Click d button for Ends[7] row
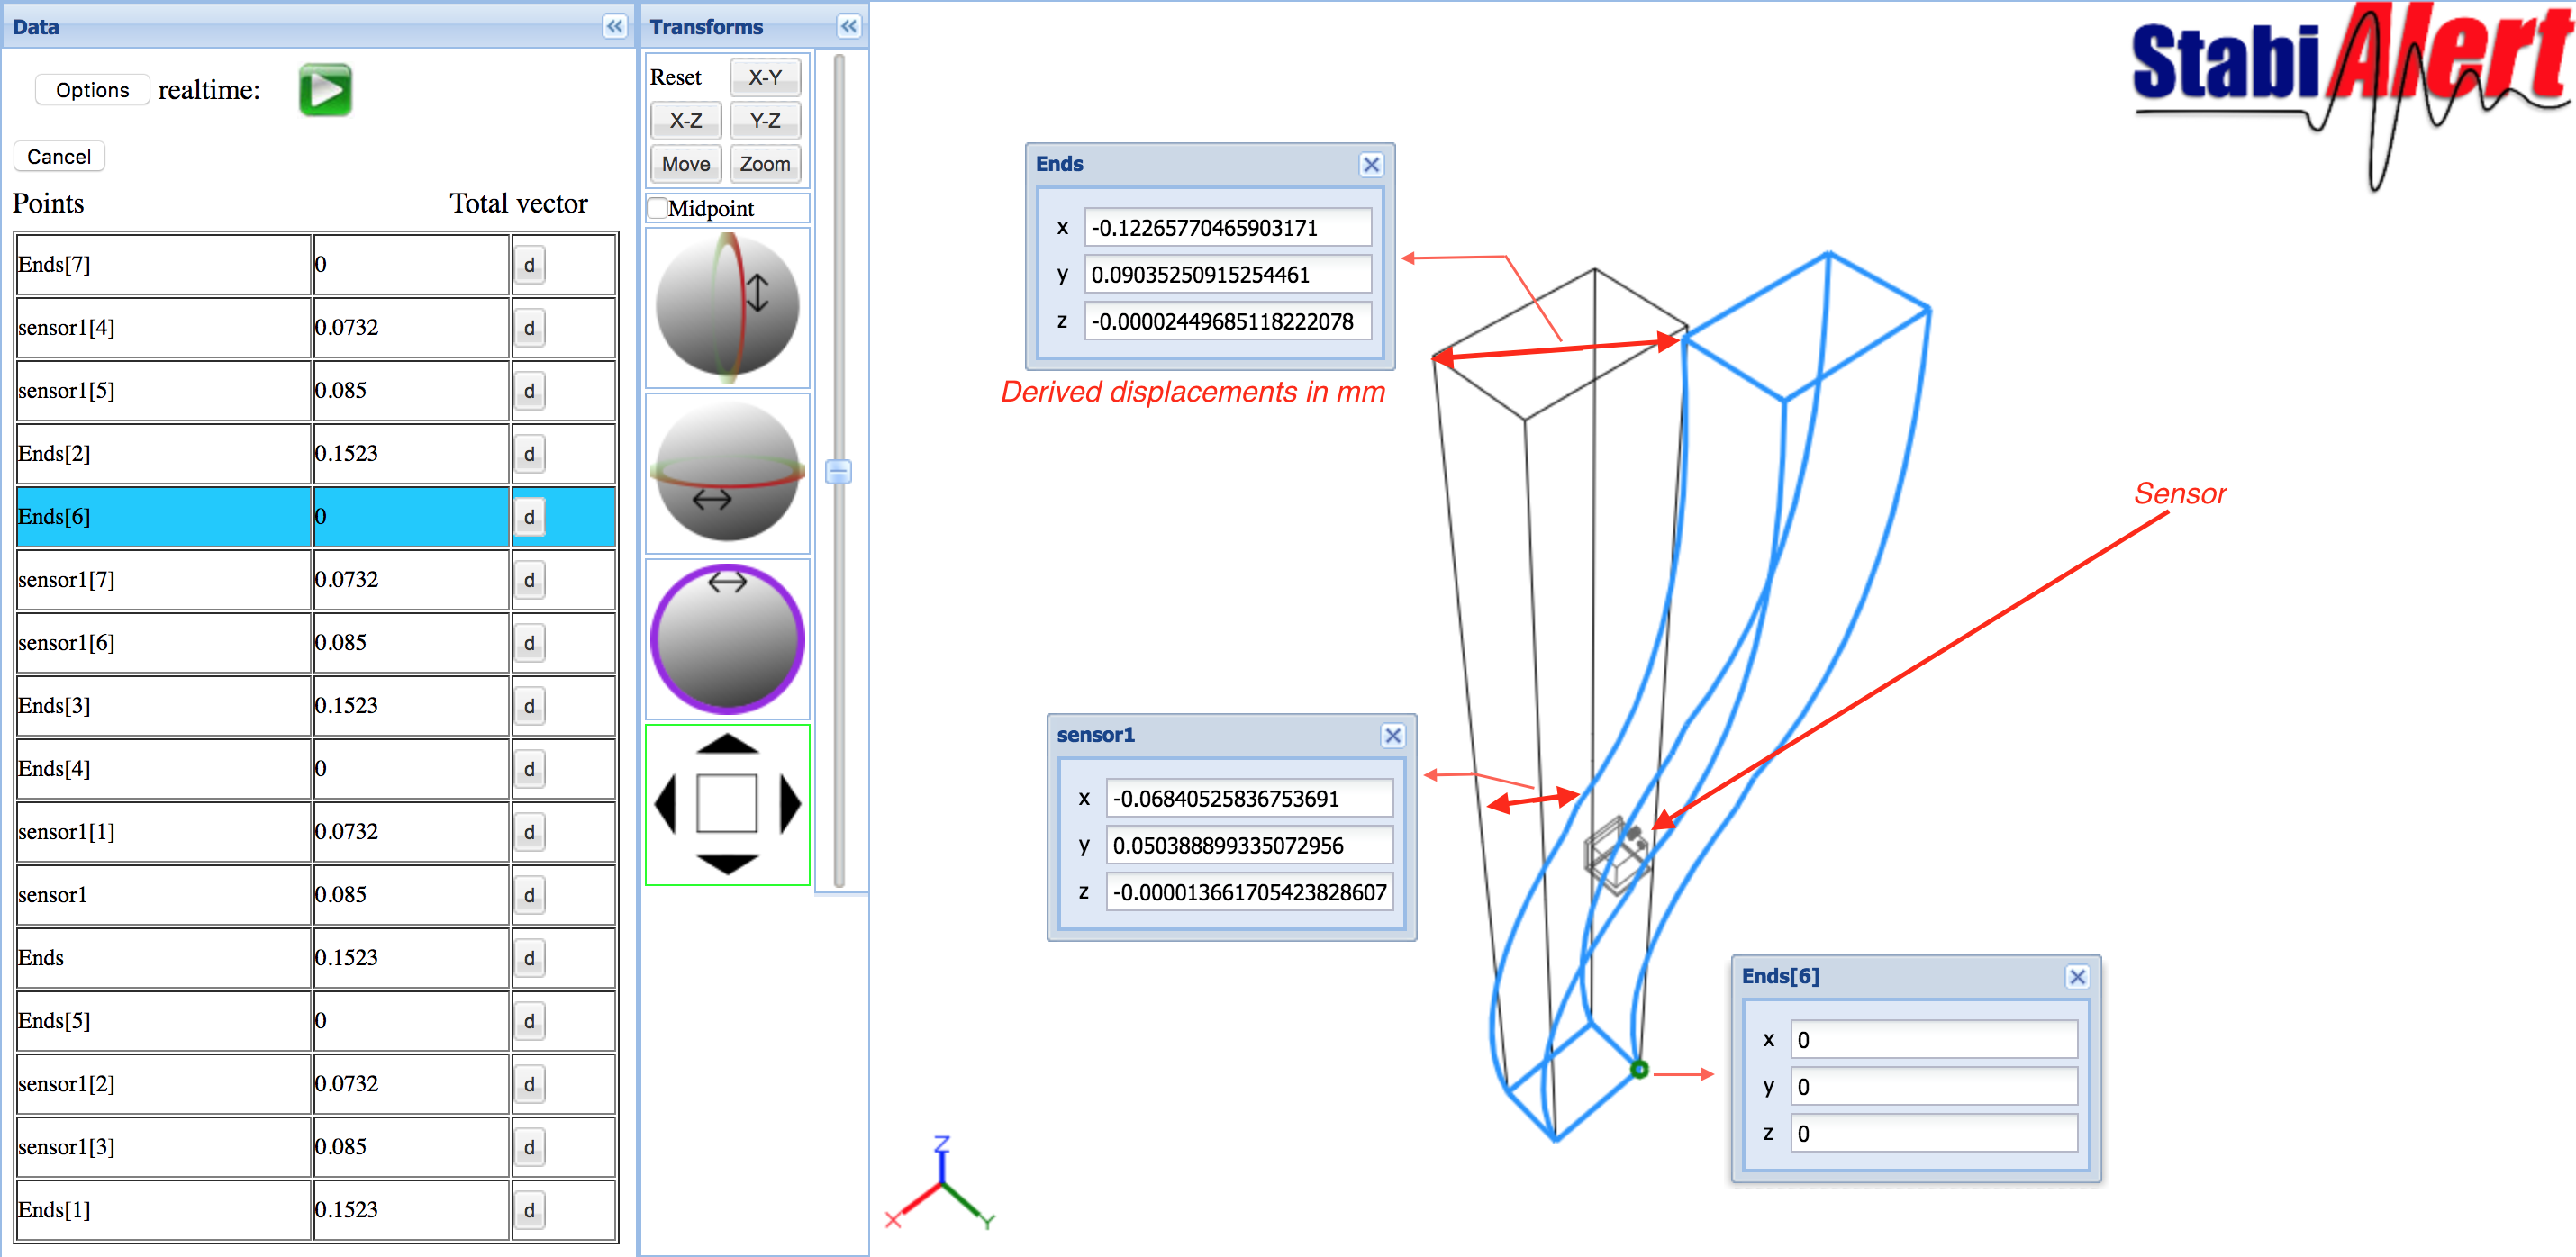Viewport: 2576px width, 1257px height. [529, 265]
